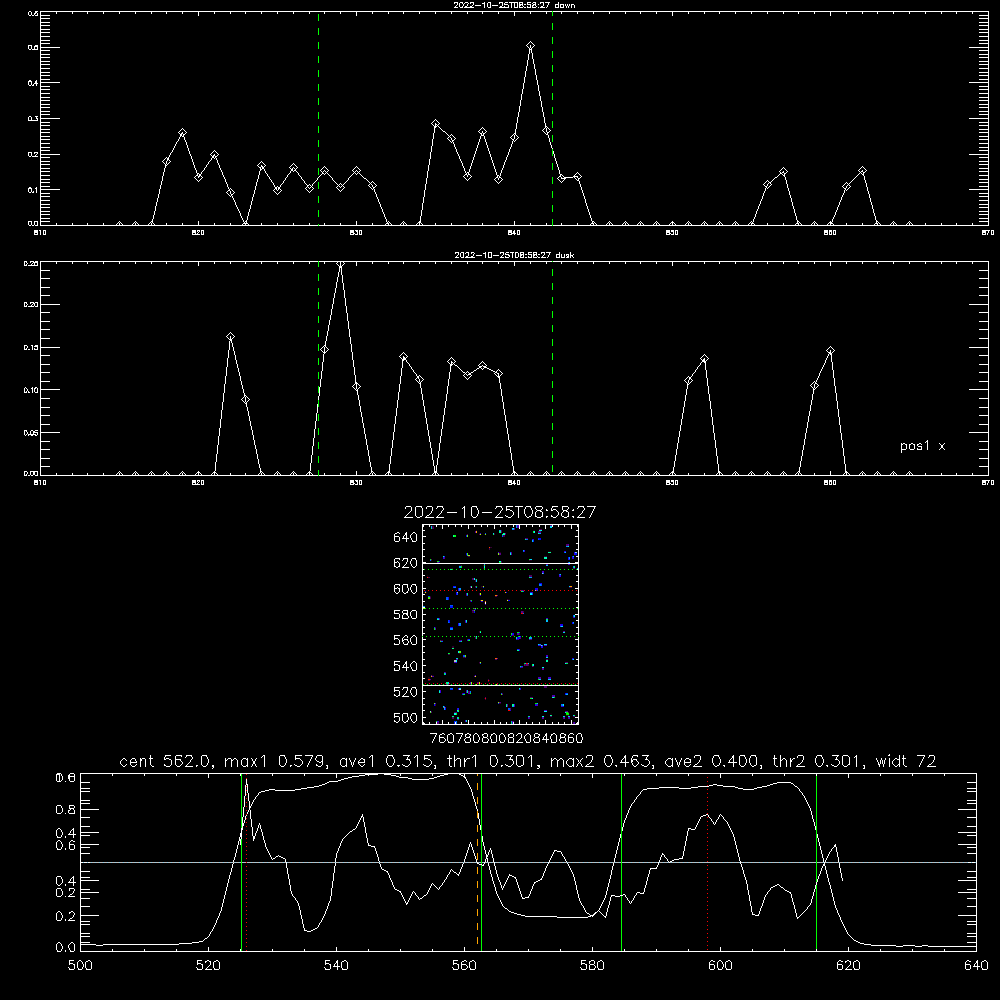Open the colored scatter image thumbnail
Viewport: 1000px width, 1000px height.
pyautogui.click(x=500, y=624)
